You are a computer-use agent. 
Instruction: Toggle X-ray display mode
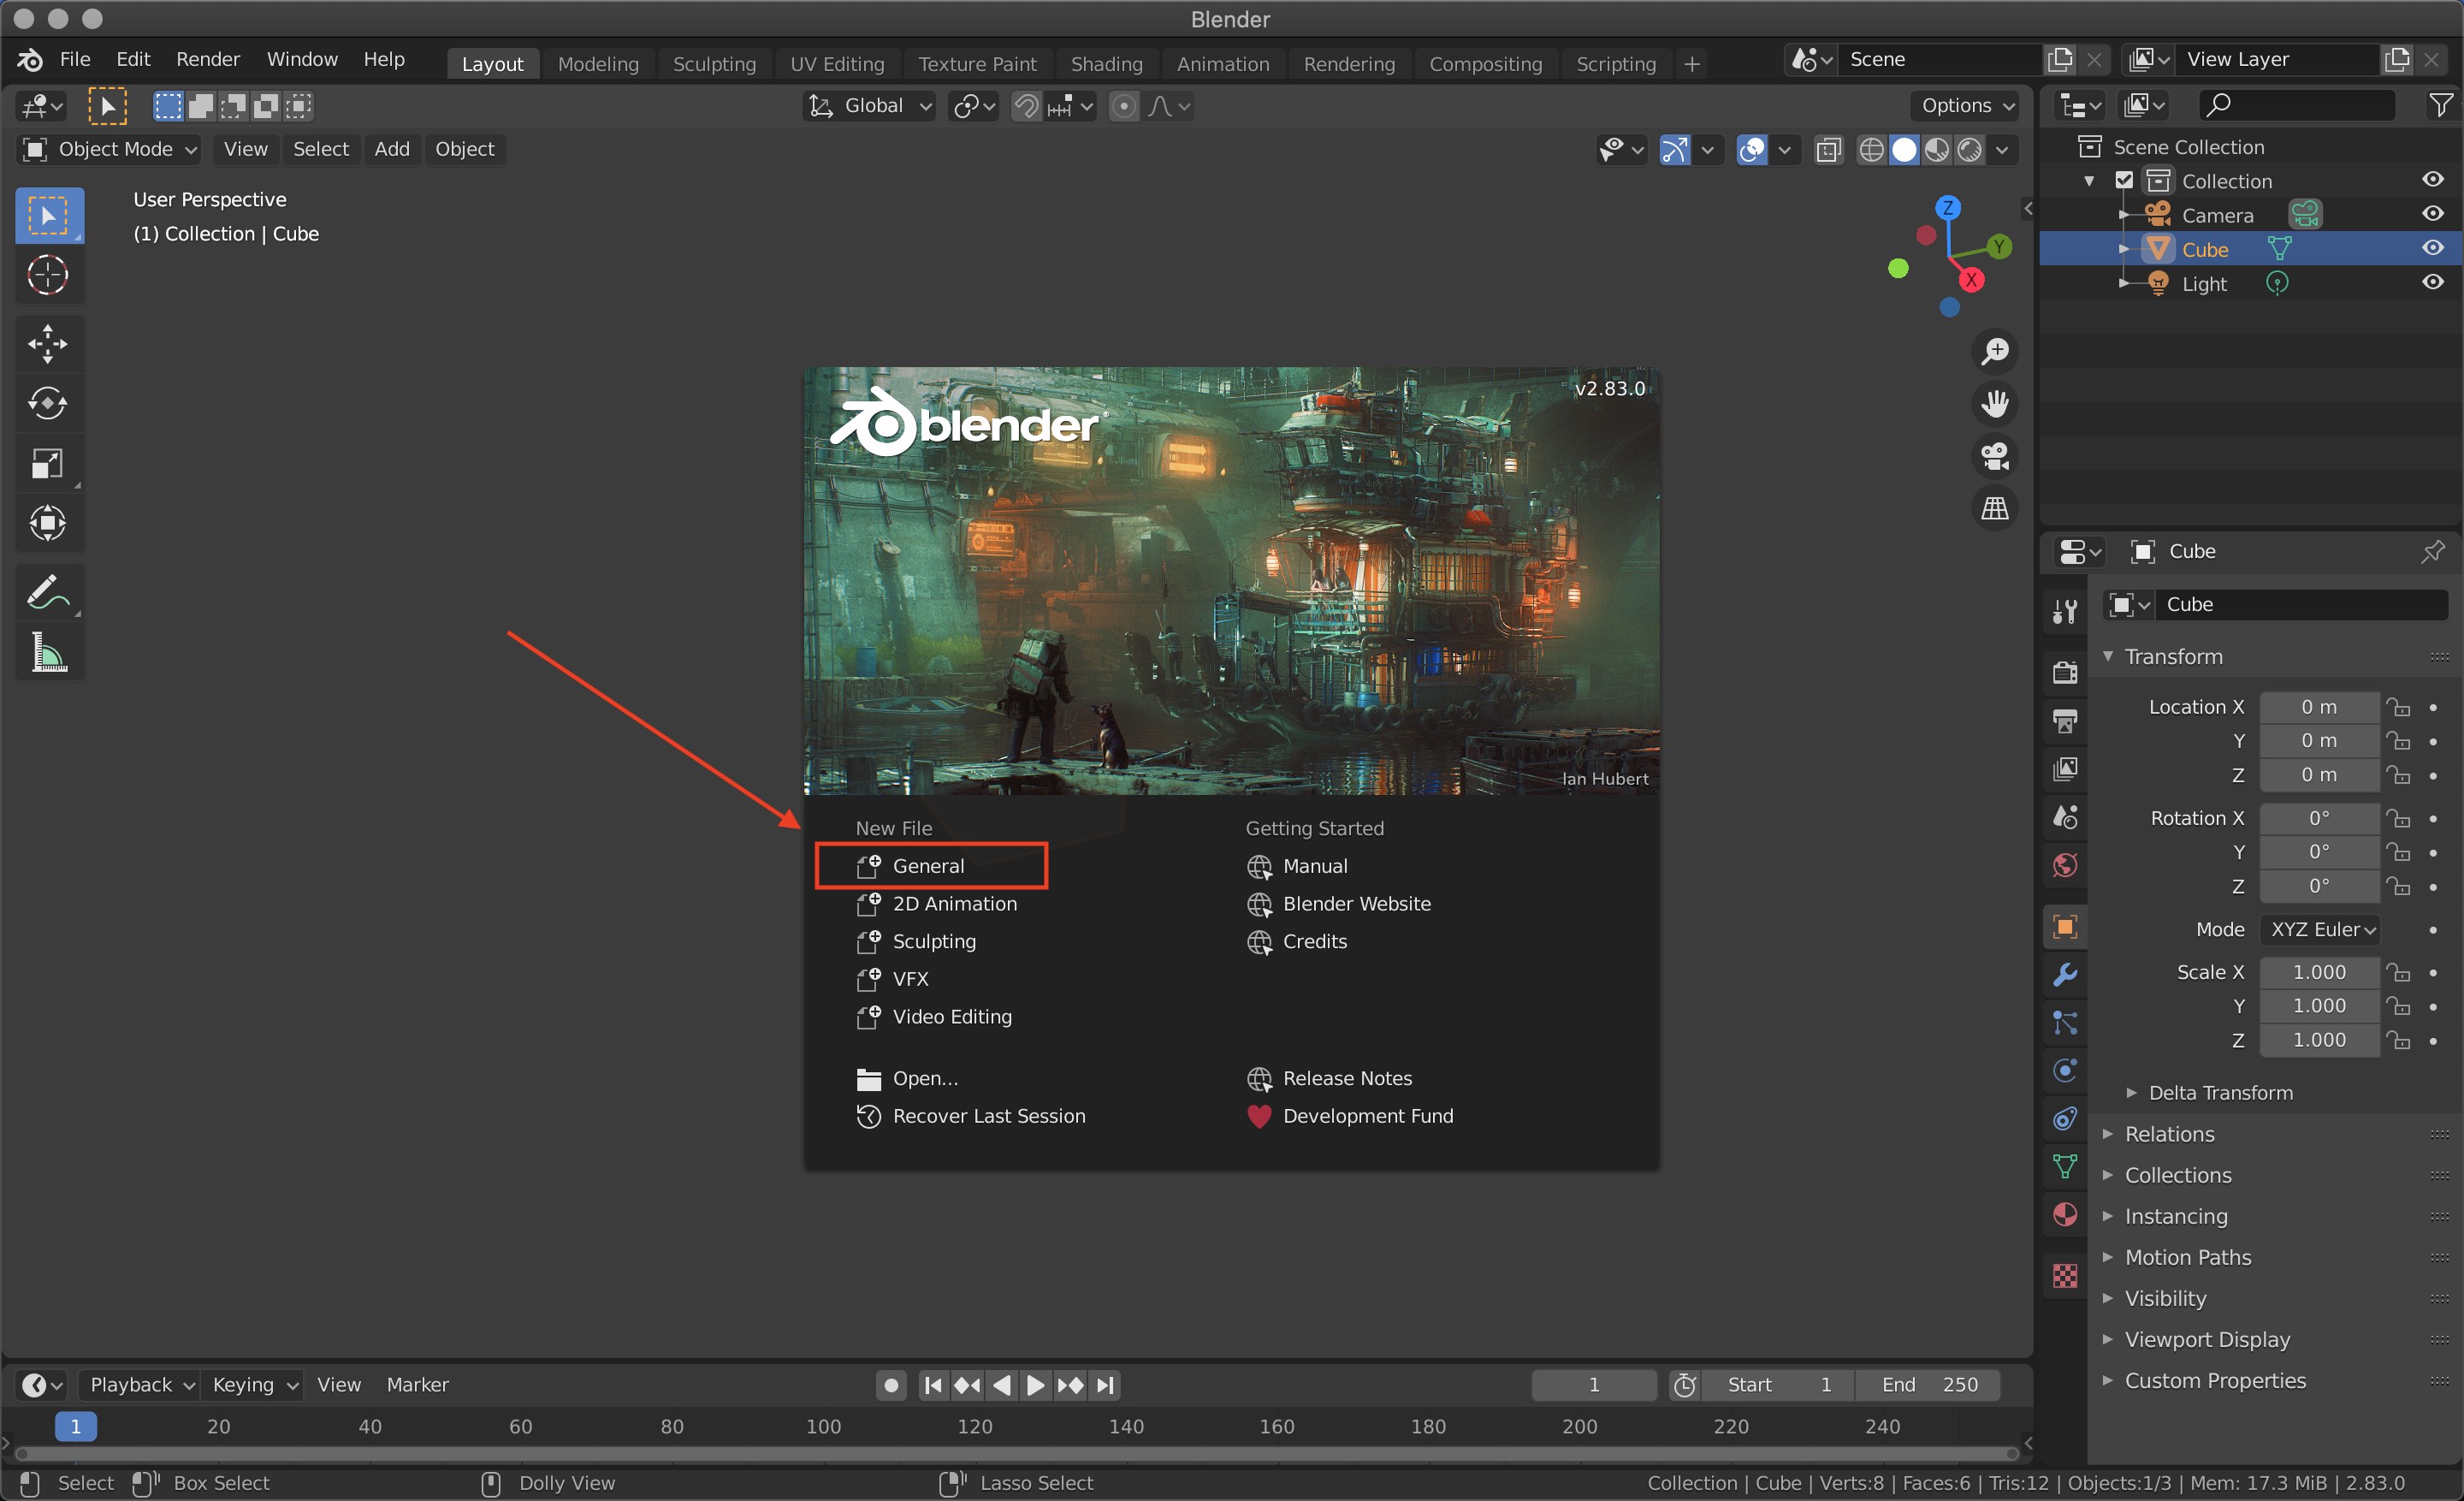click(x=1829, y=150)
